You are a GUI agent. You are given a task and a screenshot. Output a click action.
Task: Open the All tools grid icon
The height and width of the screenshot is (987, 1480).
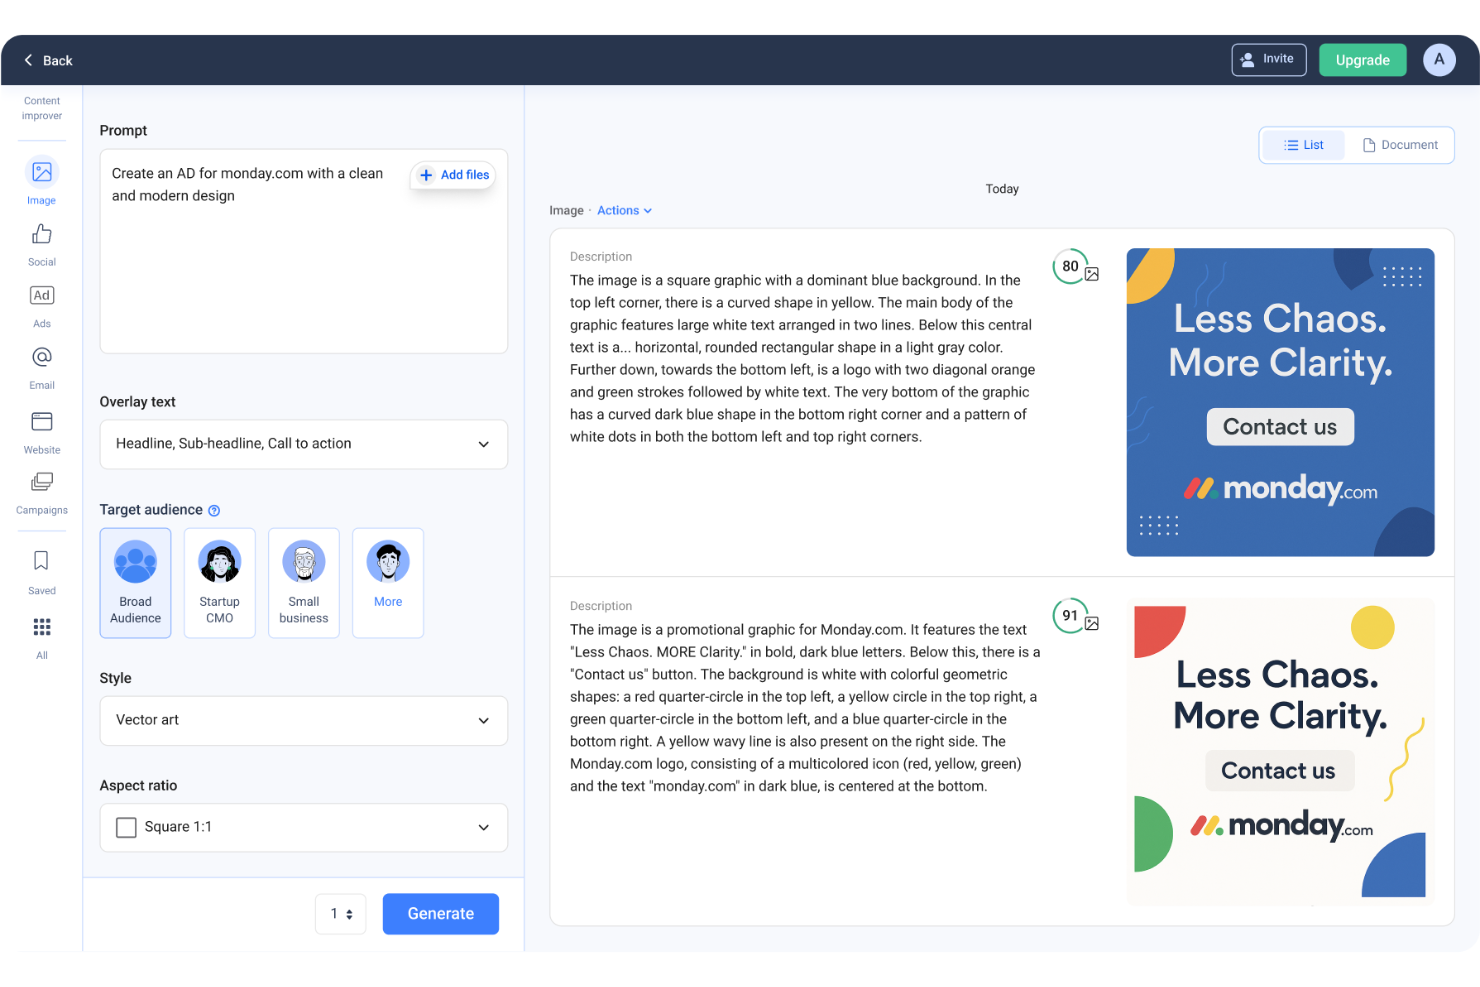click(x=42, y=627)
